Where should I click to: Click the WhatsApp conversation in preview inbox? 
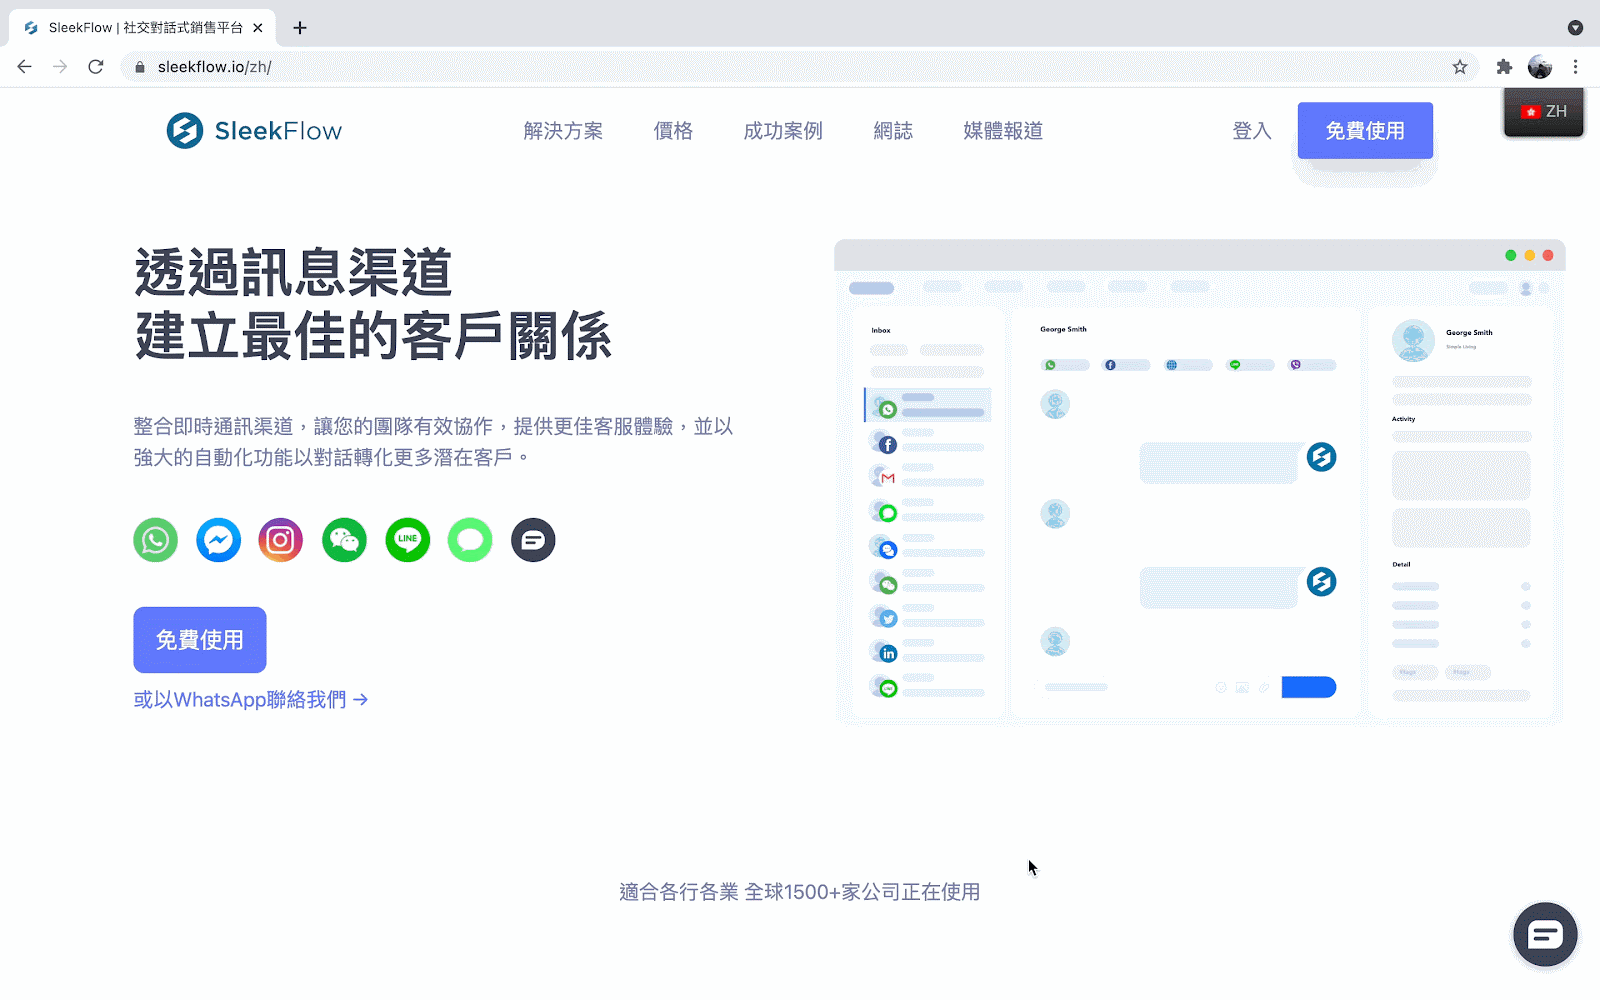(928, 405)
